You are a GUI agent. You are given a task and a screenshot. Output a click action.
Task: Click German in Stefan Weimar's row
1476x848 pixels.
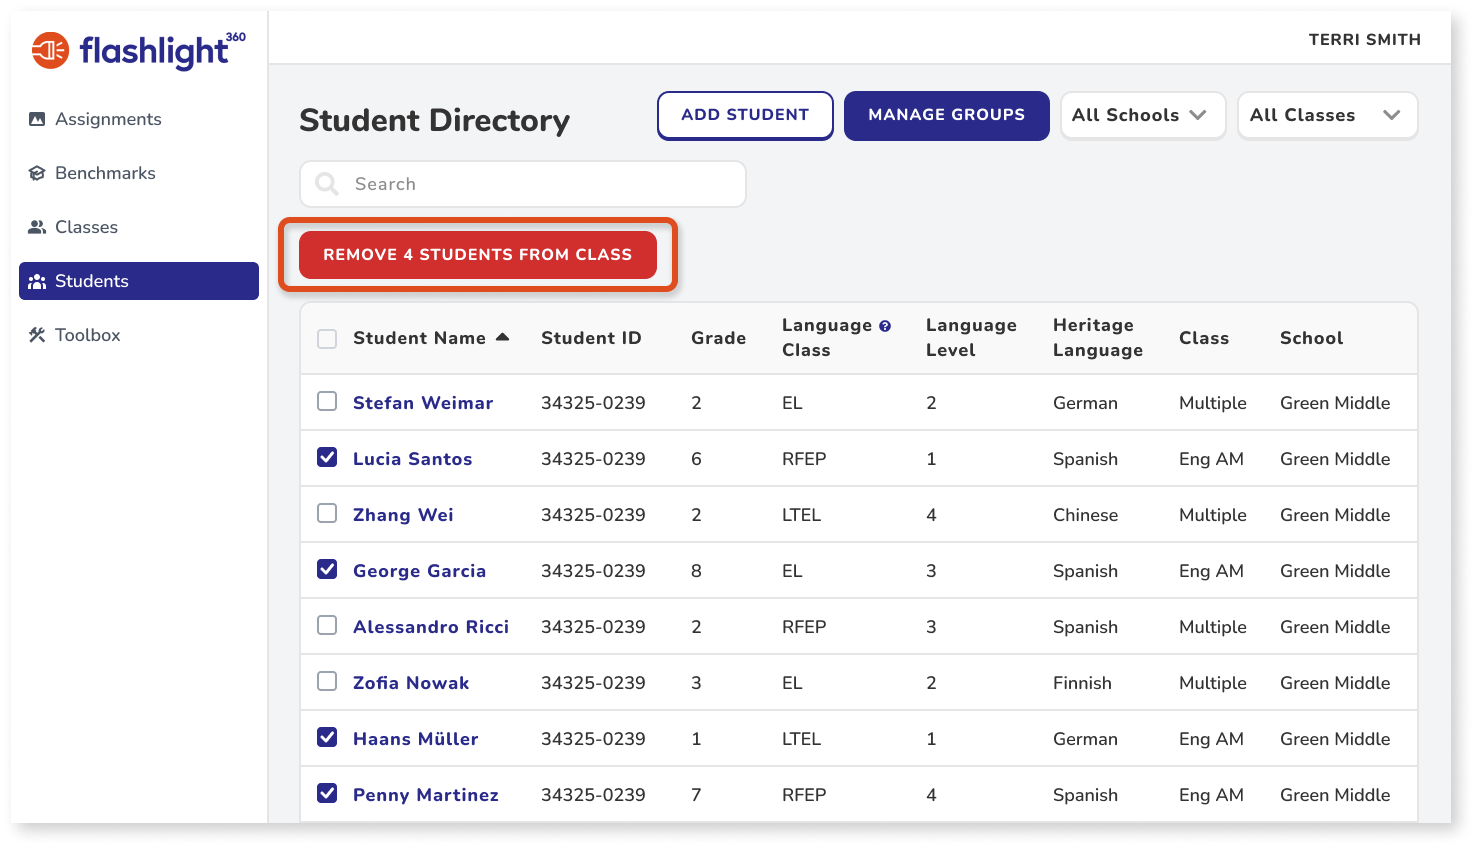[1085, 403]
